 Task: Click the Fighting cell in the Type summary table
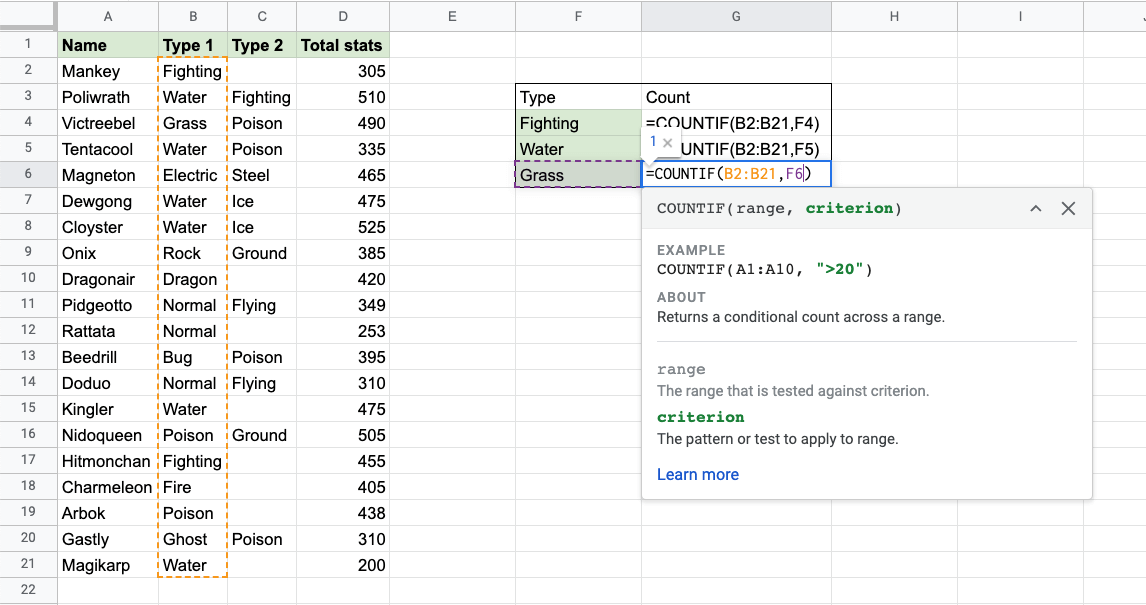[578, 123]
